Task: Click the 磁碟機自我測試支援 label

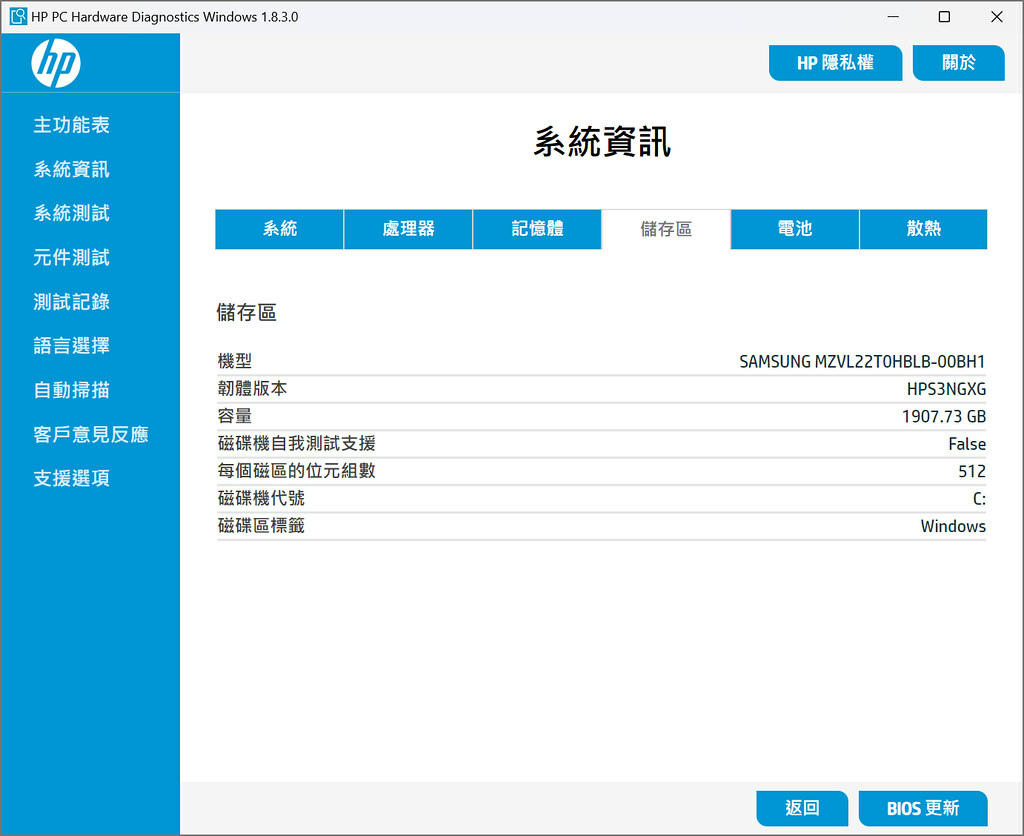Action: 296,443
